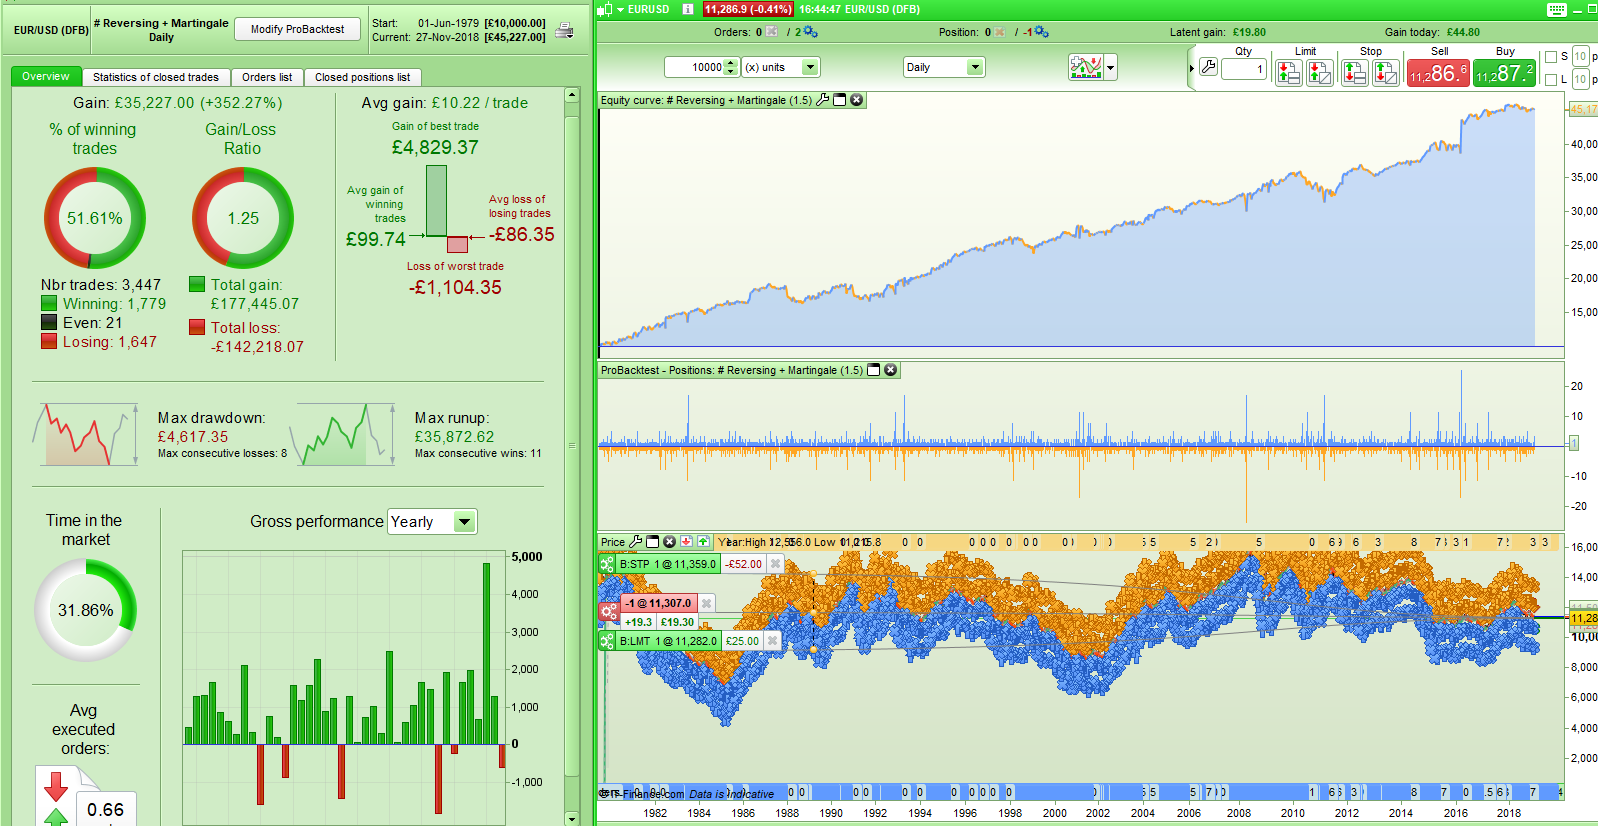
Task: Maximize the ProBacktest Positions panel
Action: coord(873,370)
